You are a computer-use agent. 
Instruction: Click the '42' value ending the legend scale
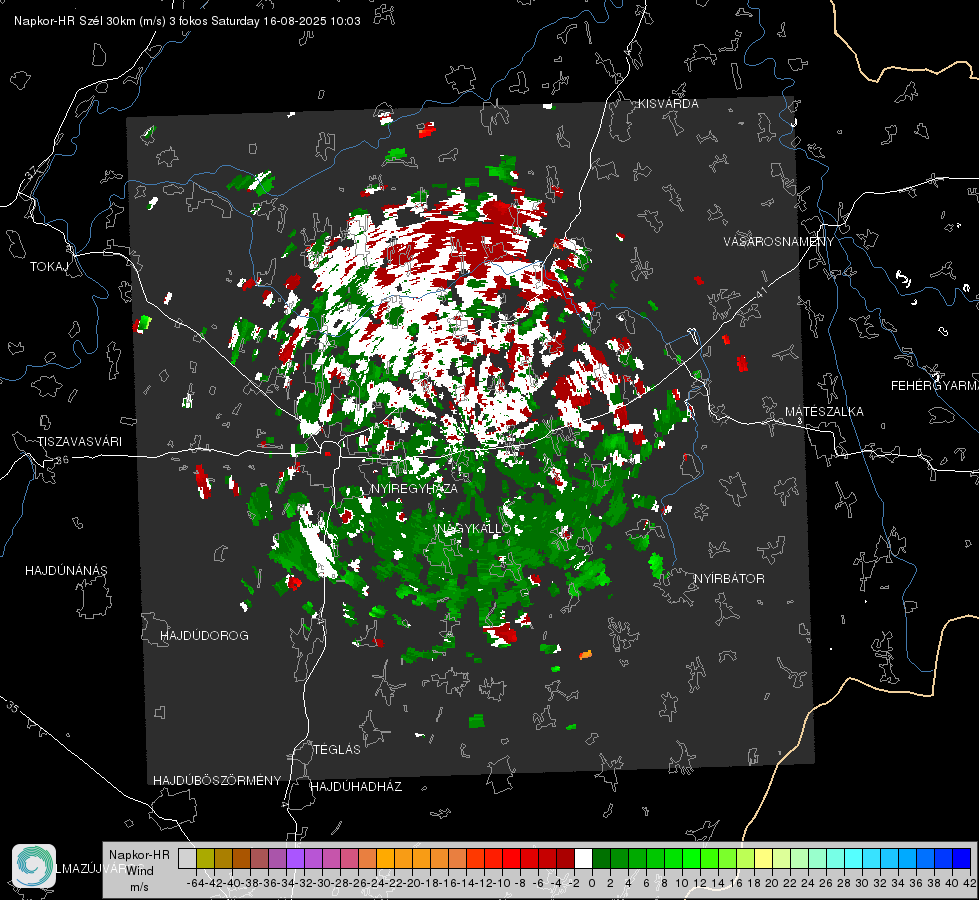(x=969, y=883)
